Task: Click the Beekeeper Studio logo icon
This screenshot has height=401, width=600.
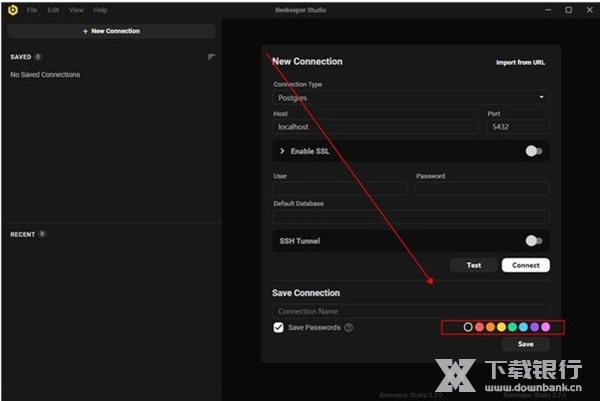Action: pos(12,9)
